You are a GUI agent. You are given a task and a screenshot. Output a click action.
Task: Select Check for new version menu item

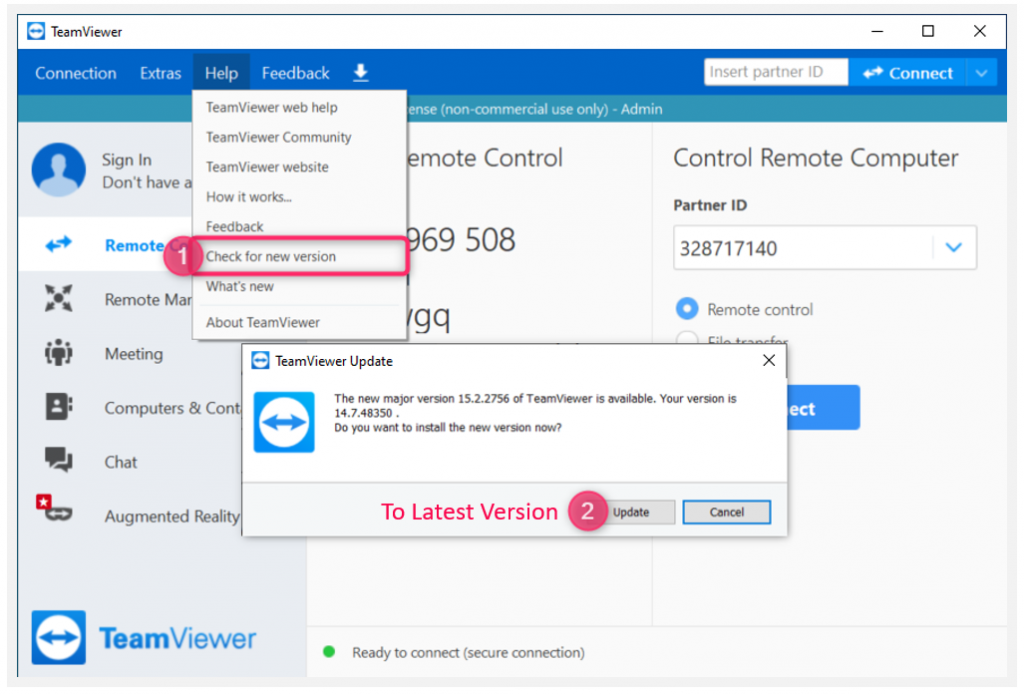(271, 257)
